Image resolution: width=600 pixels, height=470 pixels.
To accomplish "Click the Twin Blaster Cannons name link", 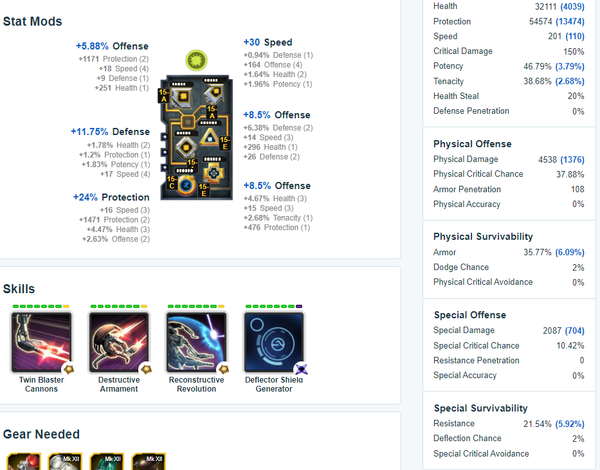I will (x=41, y=384).
